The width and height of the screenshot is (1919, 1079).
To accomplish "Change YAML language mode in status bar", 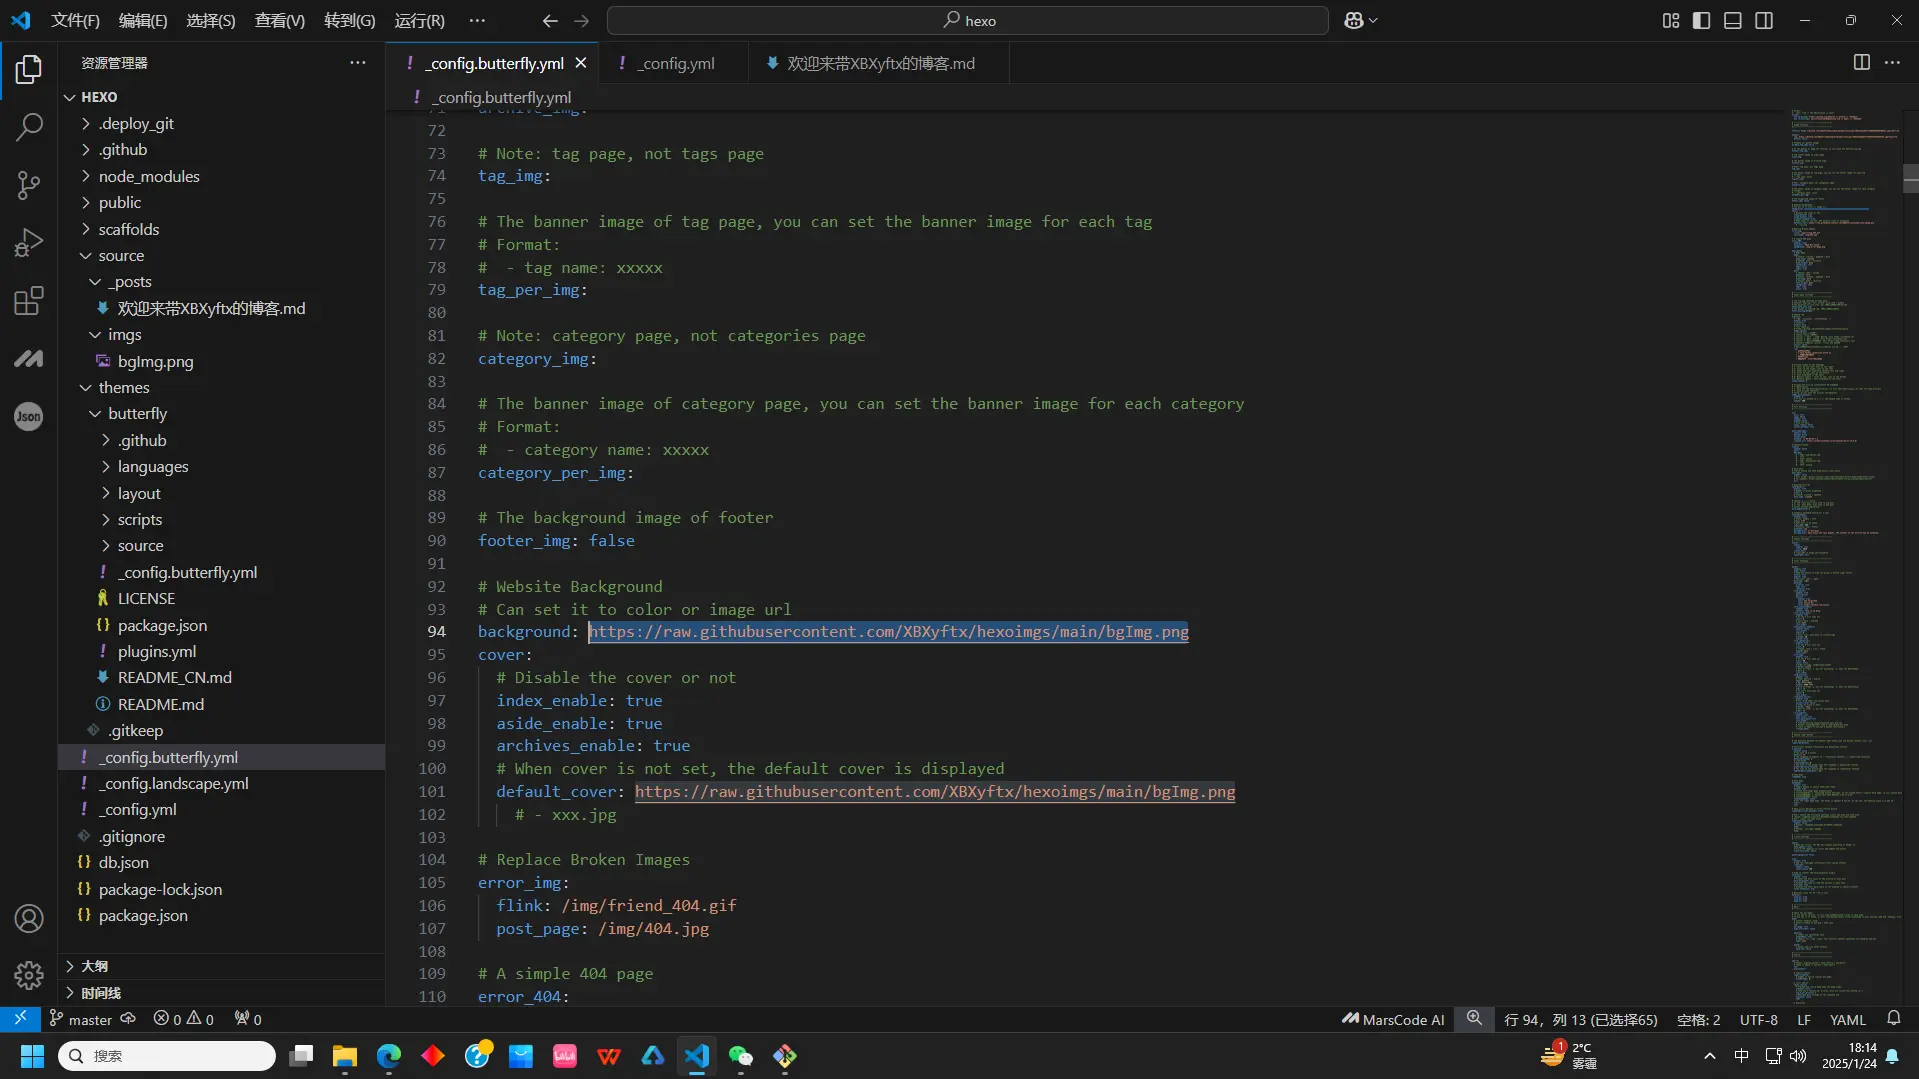I will coord(1847,1019).
